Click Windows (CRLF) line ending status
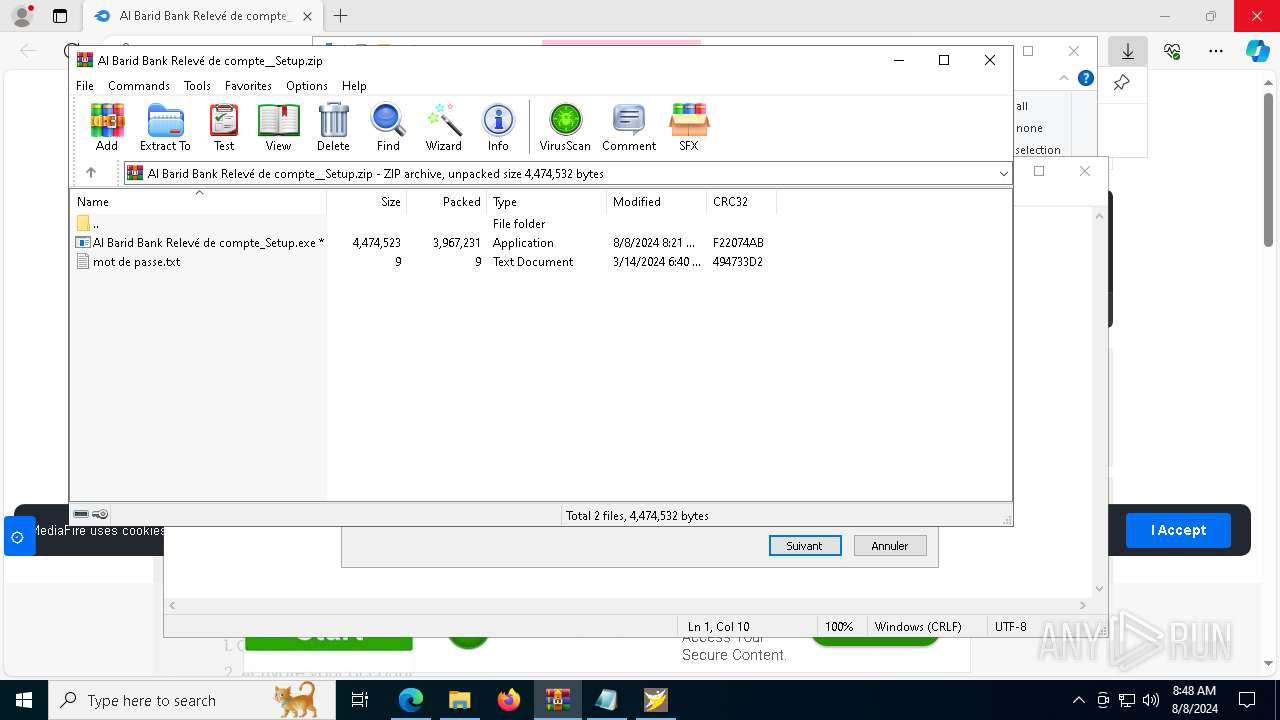1280x720 pixels. (918, 627)
